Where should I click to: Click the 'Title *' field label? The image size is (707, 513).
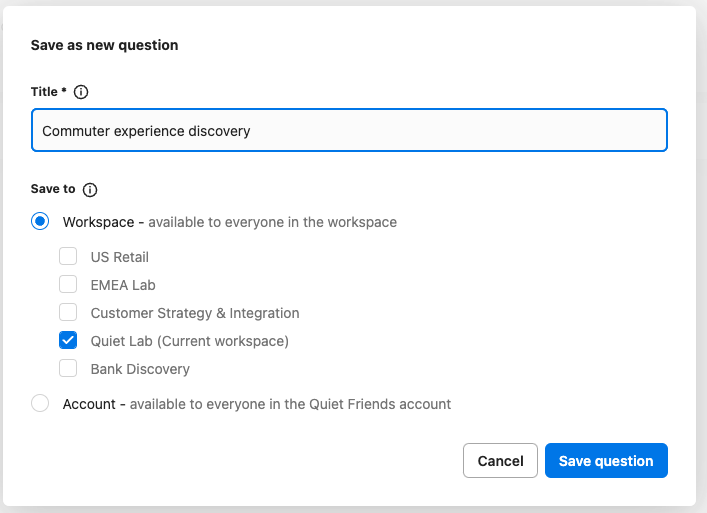point(49,92)
